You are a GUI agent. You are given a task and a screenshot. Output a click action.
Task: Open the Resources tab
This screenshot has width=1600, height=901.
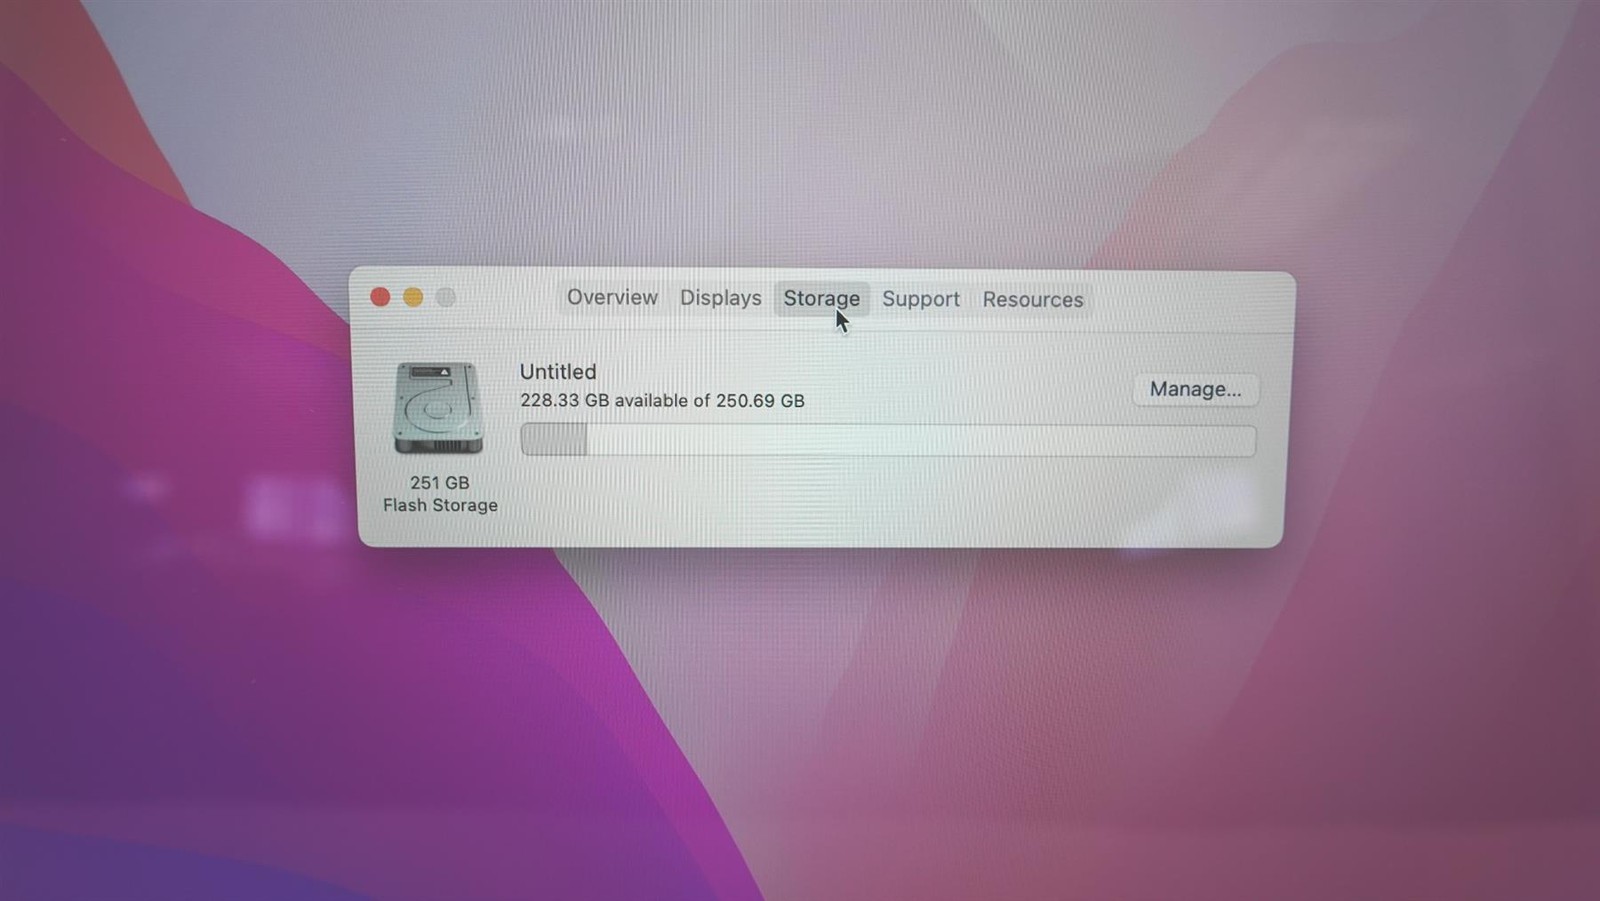(x=1032, y=299)
